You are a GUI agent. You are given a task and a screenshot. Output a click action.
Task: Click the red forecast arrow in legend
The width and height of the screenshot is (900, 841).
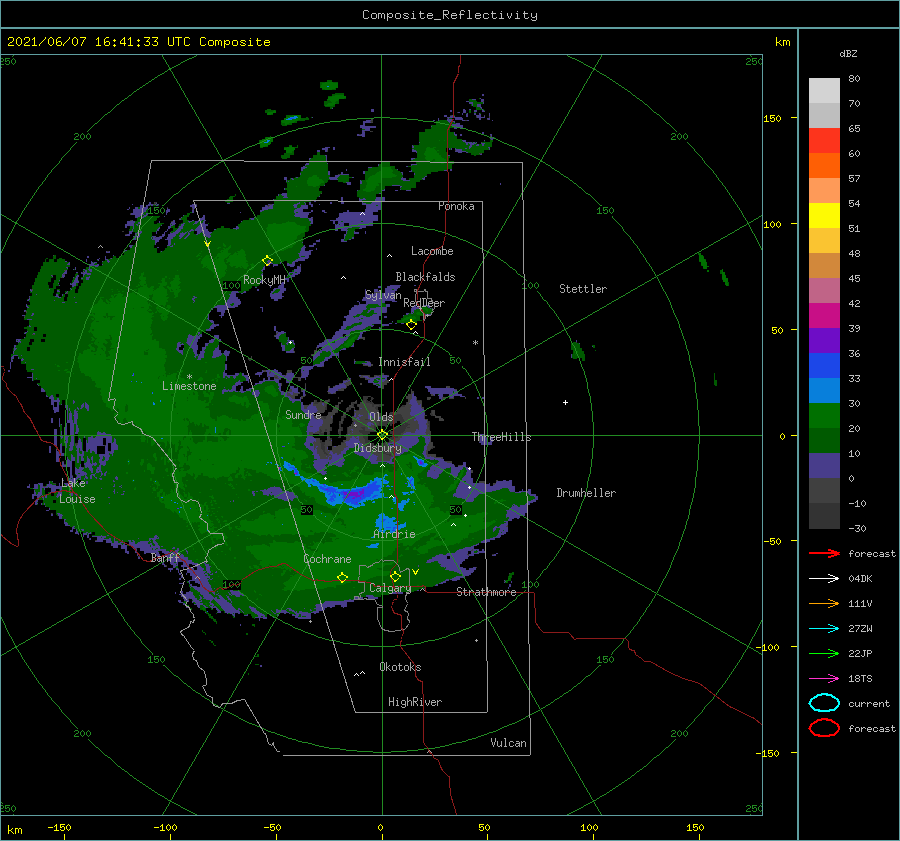click(824, 553)
